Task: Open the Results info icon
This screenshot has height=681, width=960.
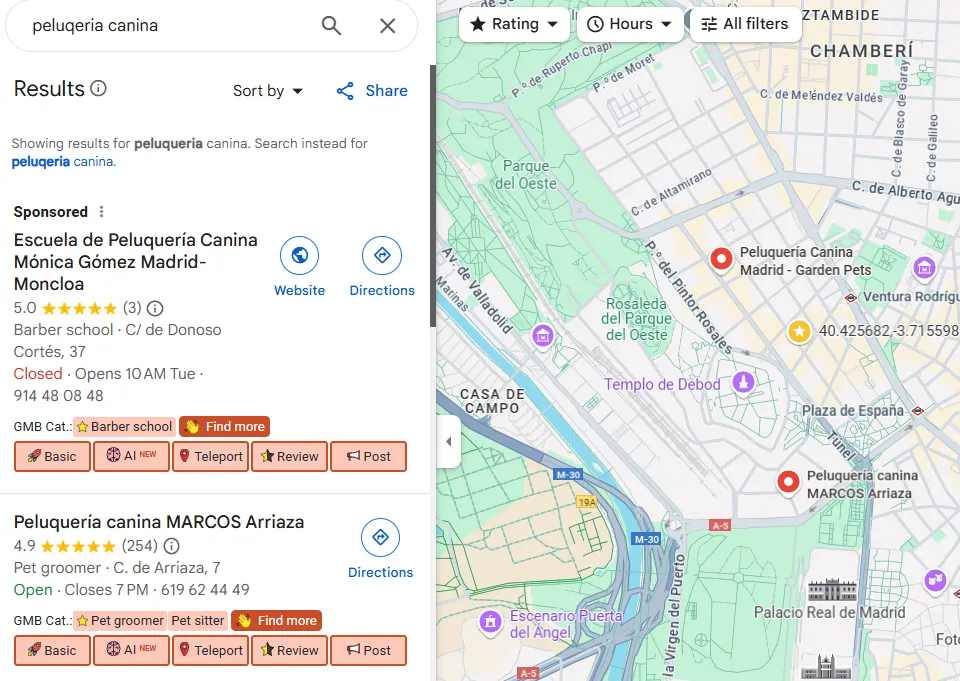Action: 99,88
